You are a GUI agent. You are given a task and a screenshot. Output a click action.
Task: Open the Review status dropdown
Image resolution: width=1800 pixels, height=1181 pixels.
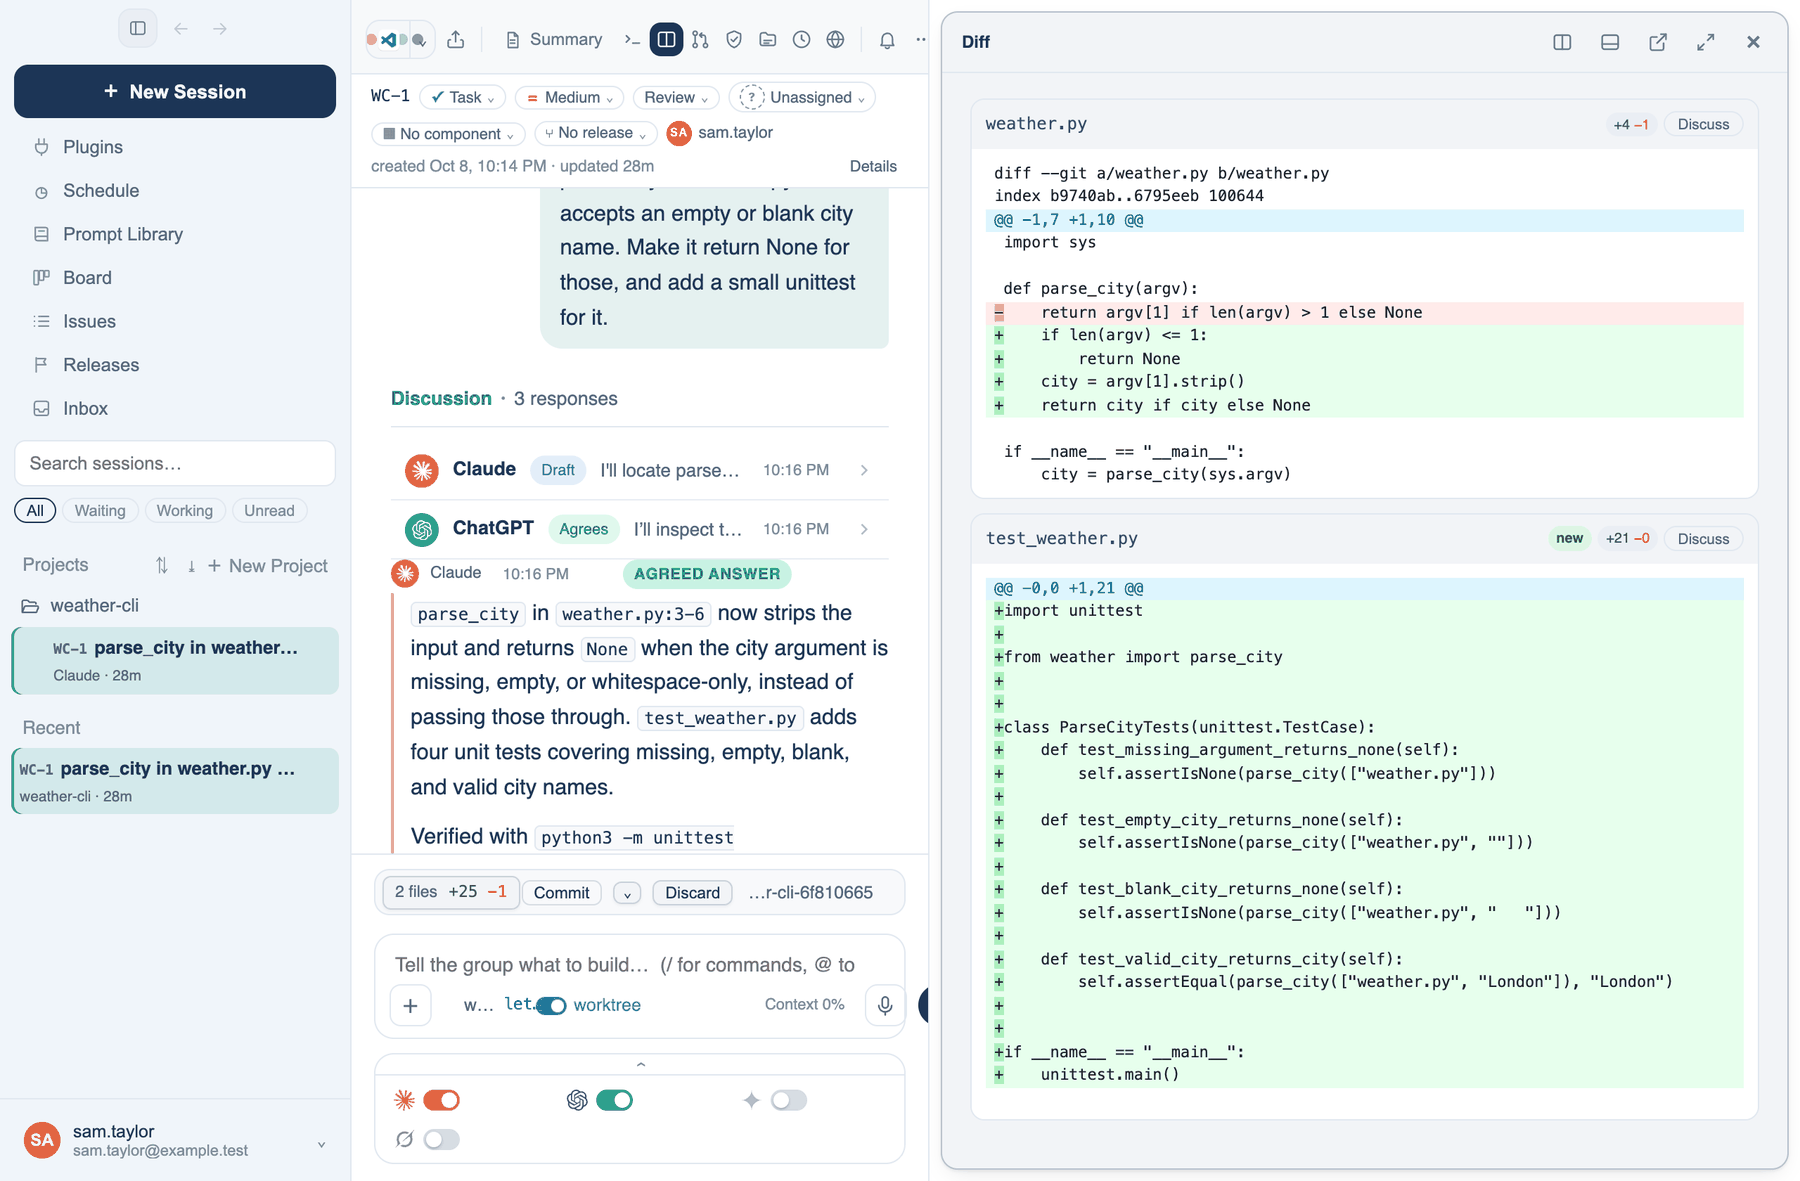pyautogui.click(x=676, y=97)
